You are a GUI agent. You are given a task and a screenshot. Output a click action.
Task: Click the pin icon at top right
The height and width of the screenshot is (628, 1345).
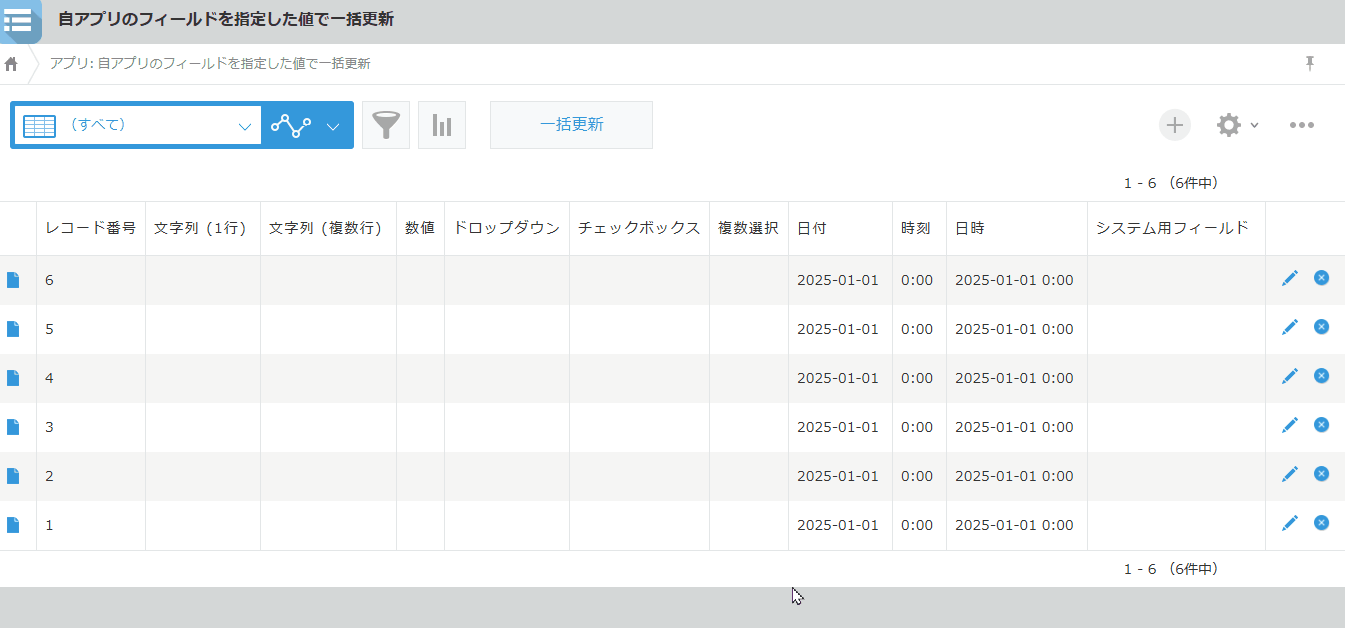pyautogui.click(x=1309, y=63)
